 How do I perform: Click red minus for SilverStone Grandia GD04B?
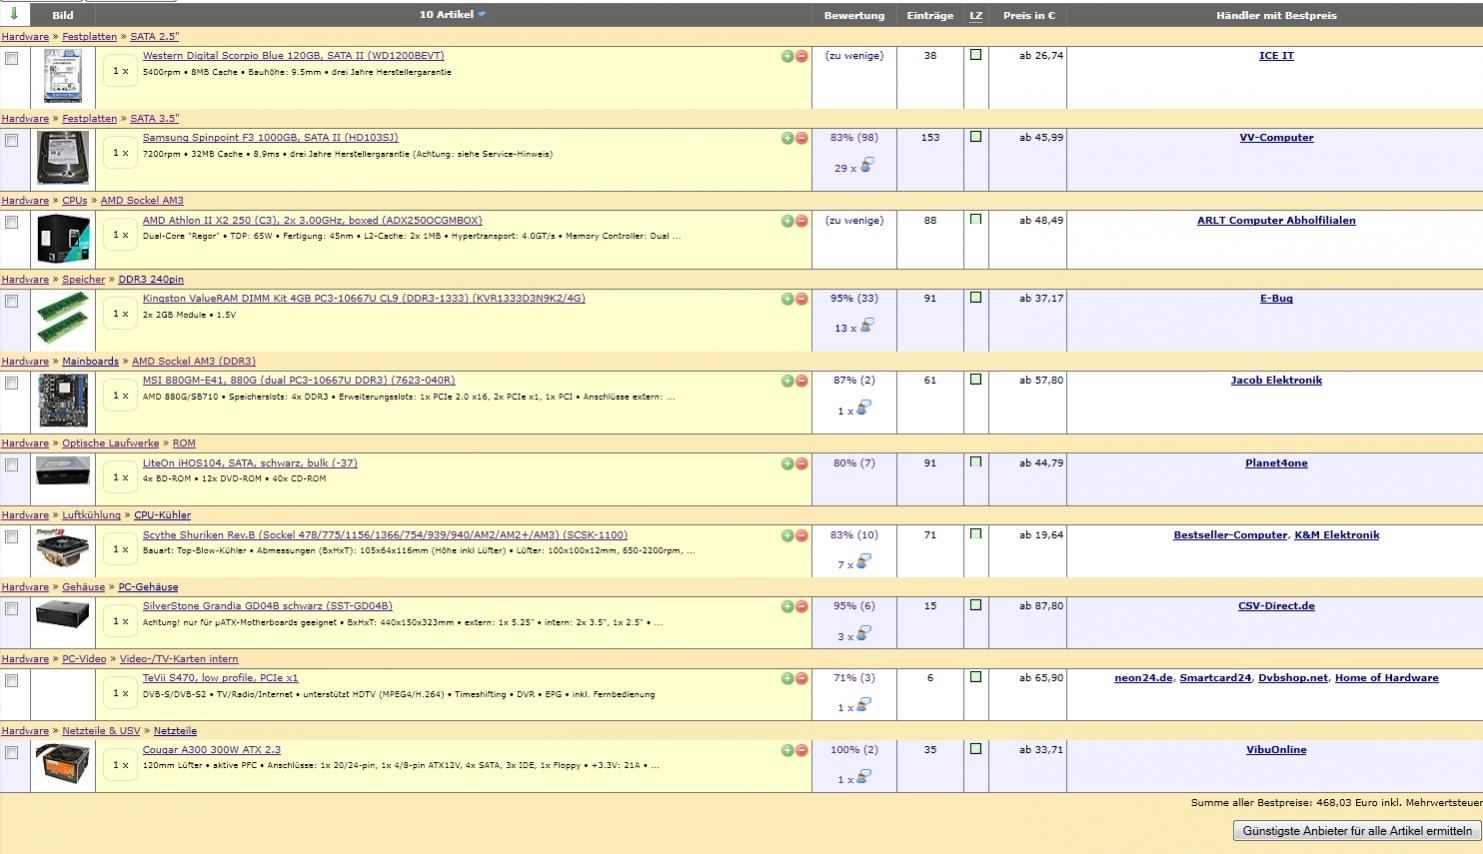(x=802, y=607)
